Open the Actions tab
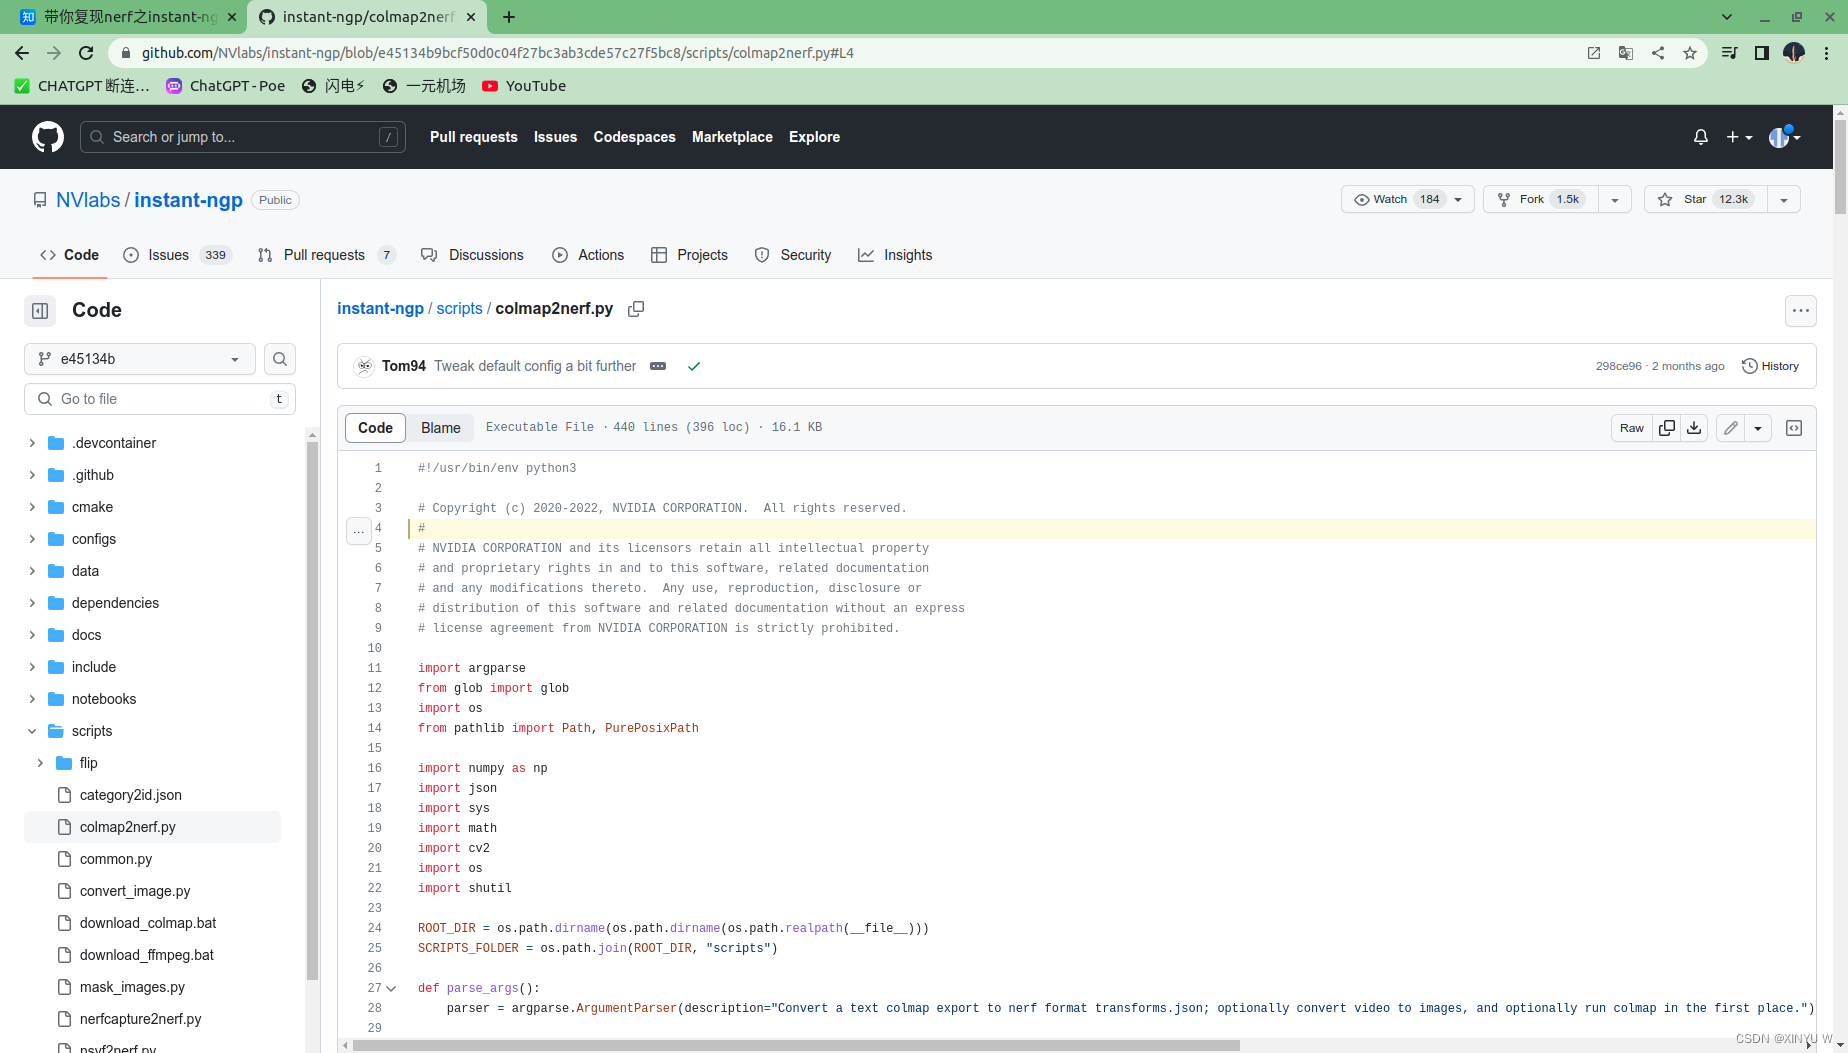 [x=588, y=255]
